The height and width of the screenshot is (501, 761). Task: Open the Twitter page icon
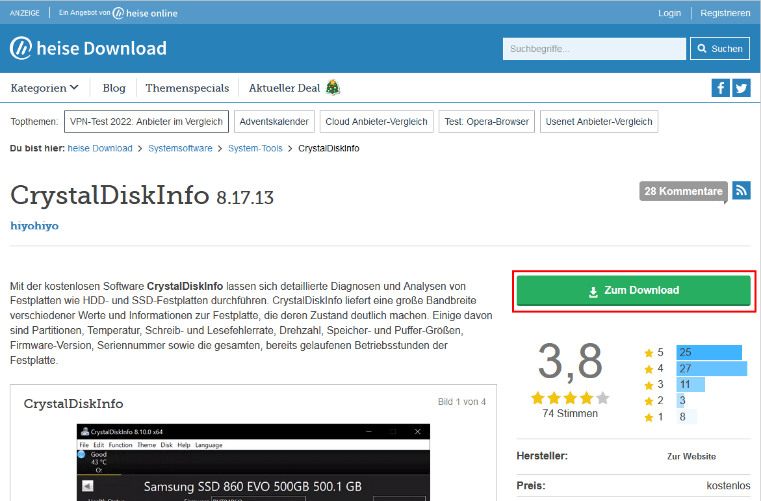click(x=741, y=88)
